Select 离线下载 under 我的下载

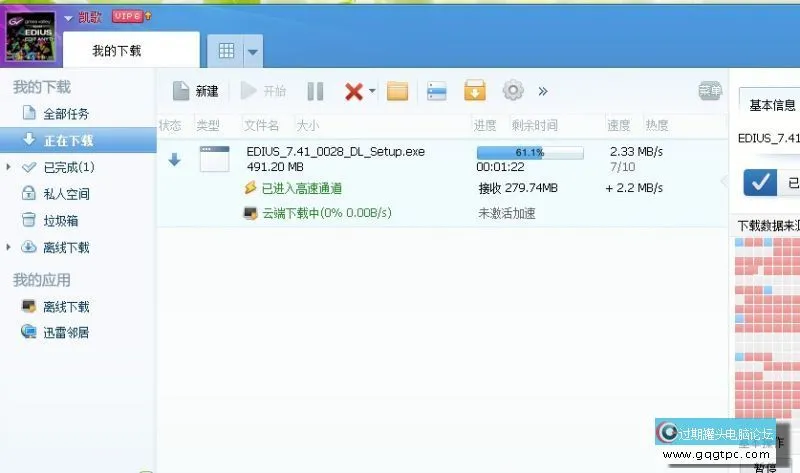coord(66,247)
